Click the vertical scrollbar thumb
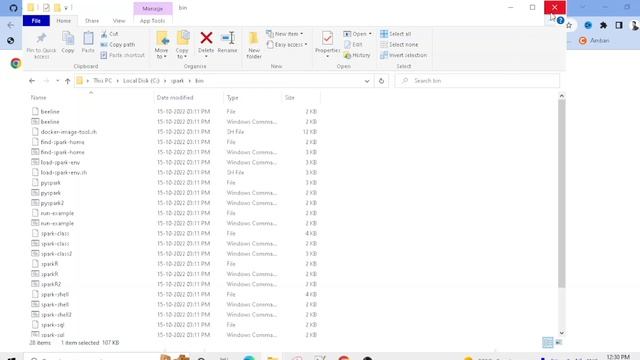This screenshot has width=640, height=360. tap(562, 193)
